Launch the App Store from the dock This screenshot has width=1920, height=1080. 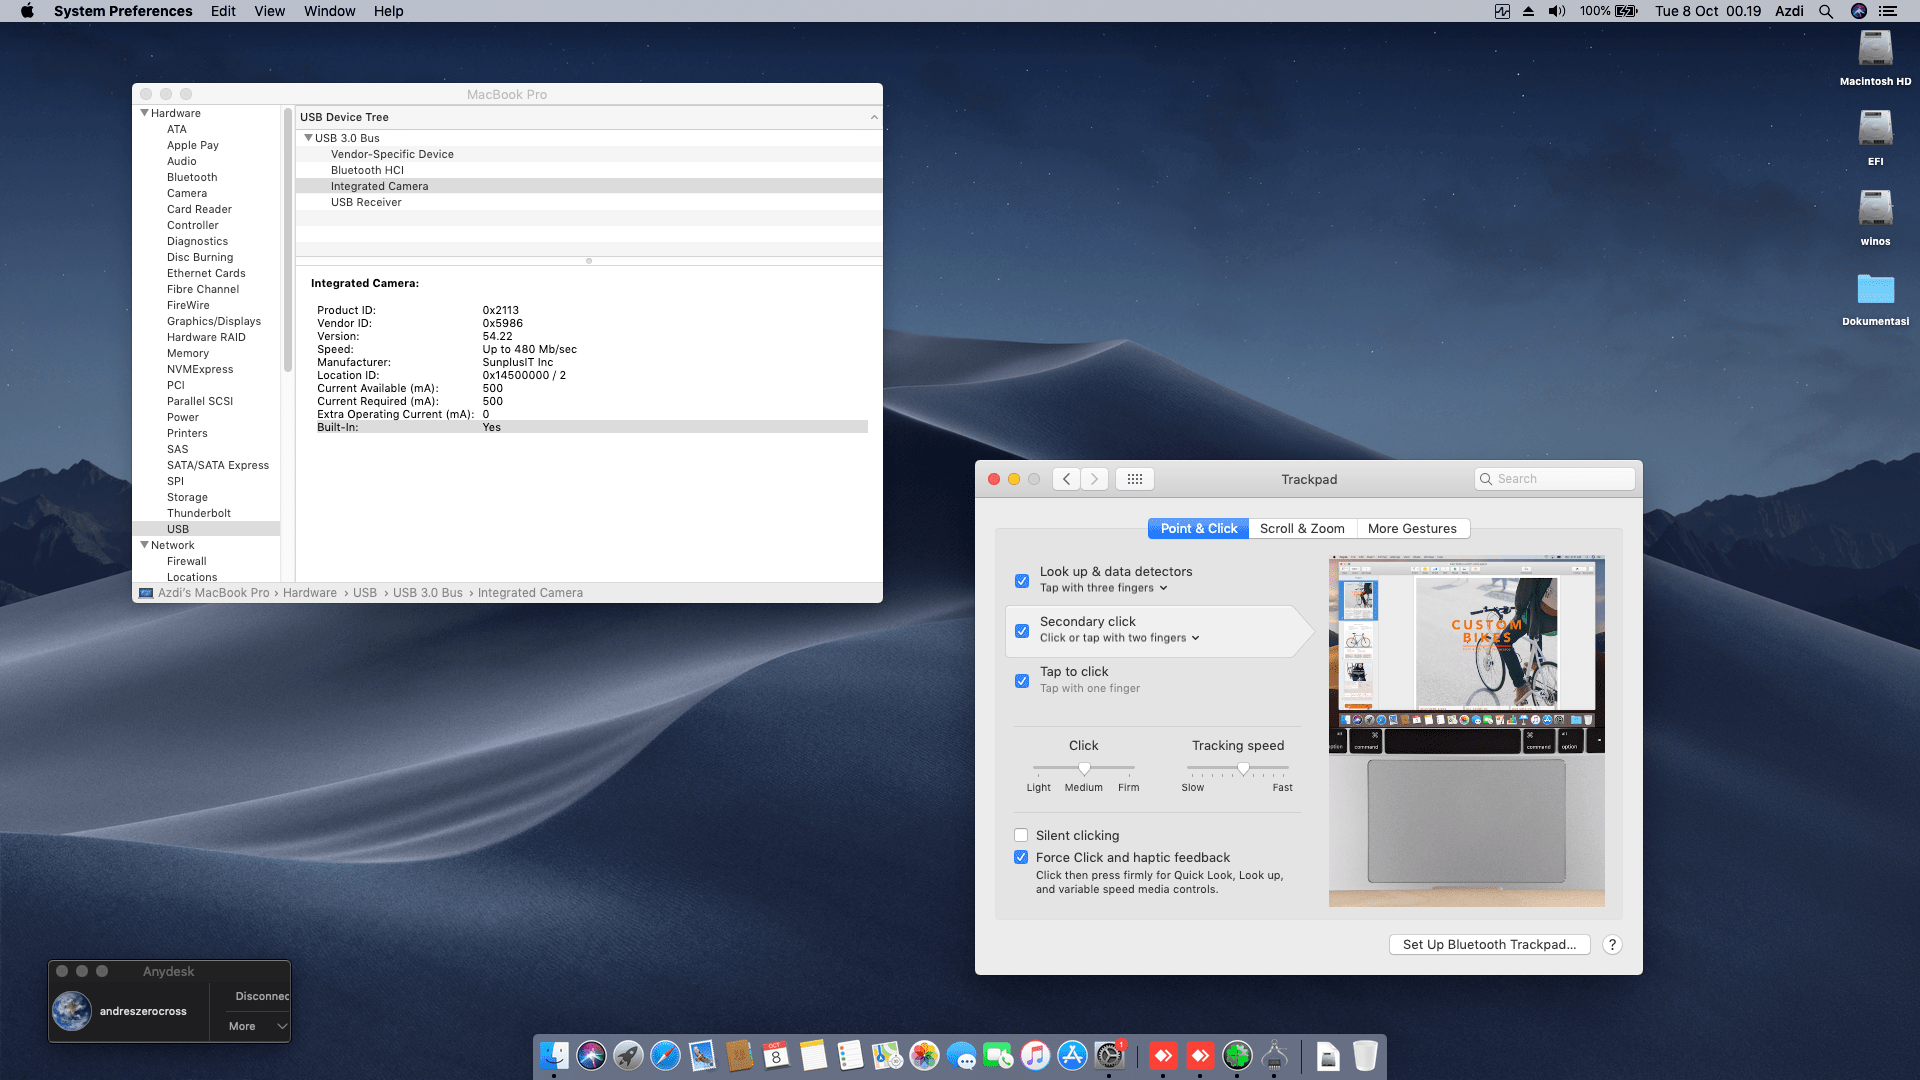(1072, 1055)
